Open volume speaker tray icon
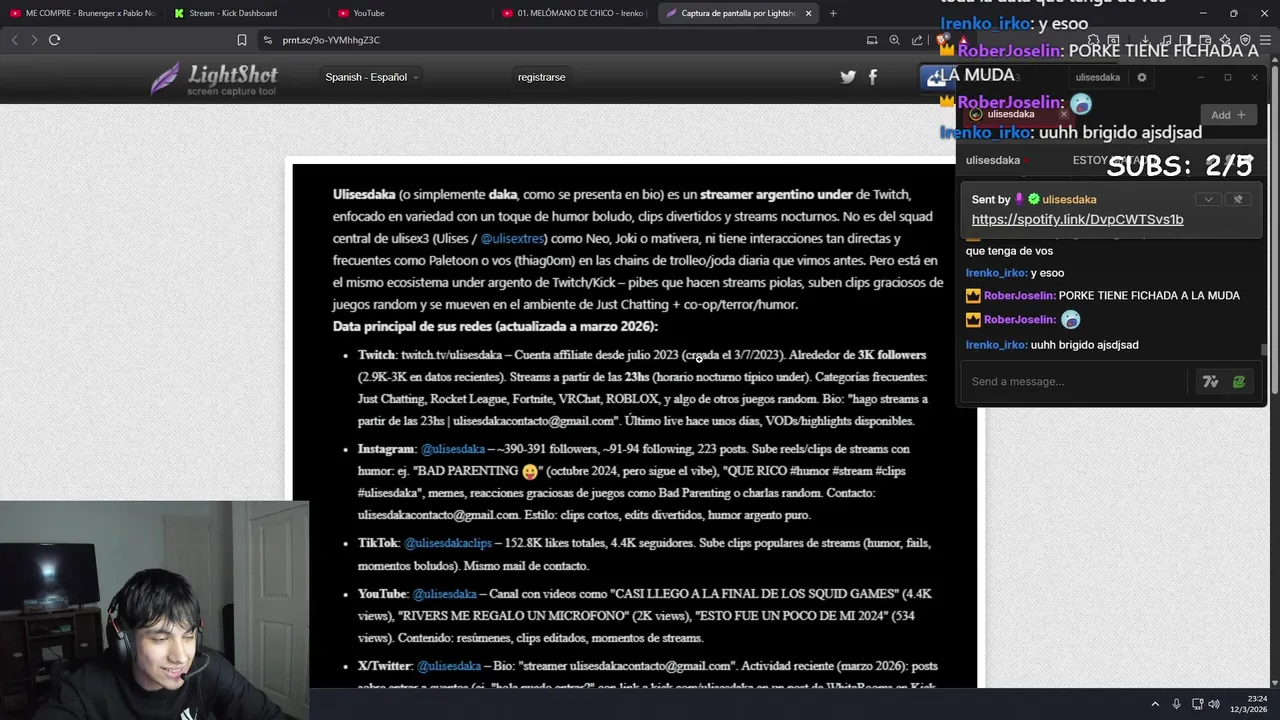This screenshot has width=1280, height=720. pyautogui.click(x=1214, y=704)
